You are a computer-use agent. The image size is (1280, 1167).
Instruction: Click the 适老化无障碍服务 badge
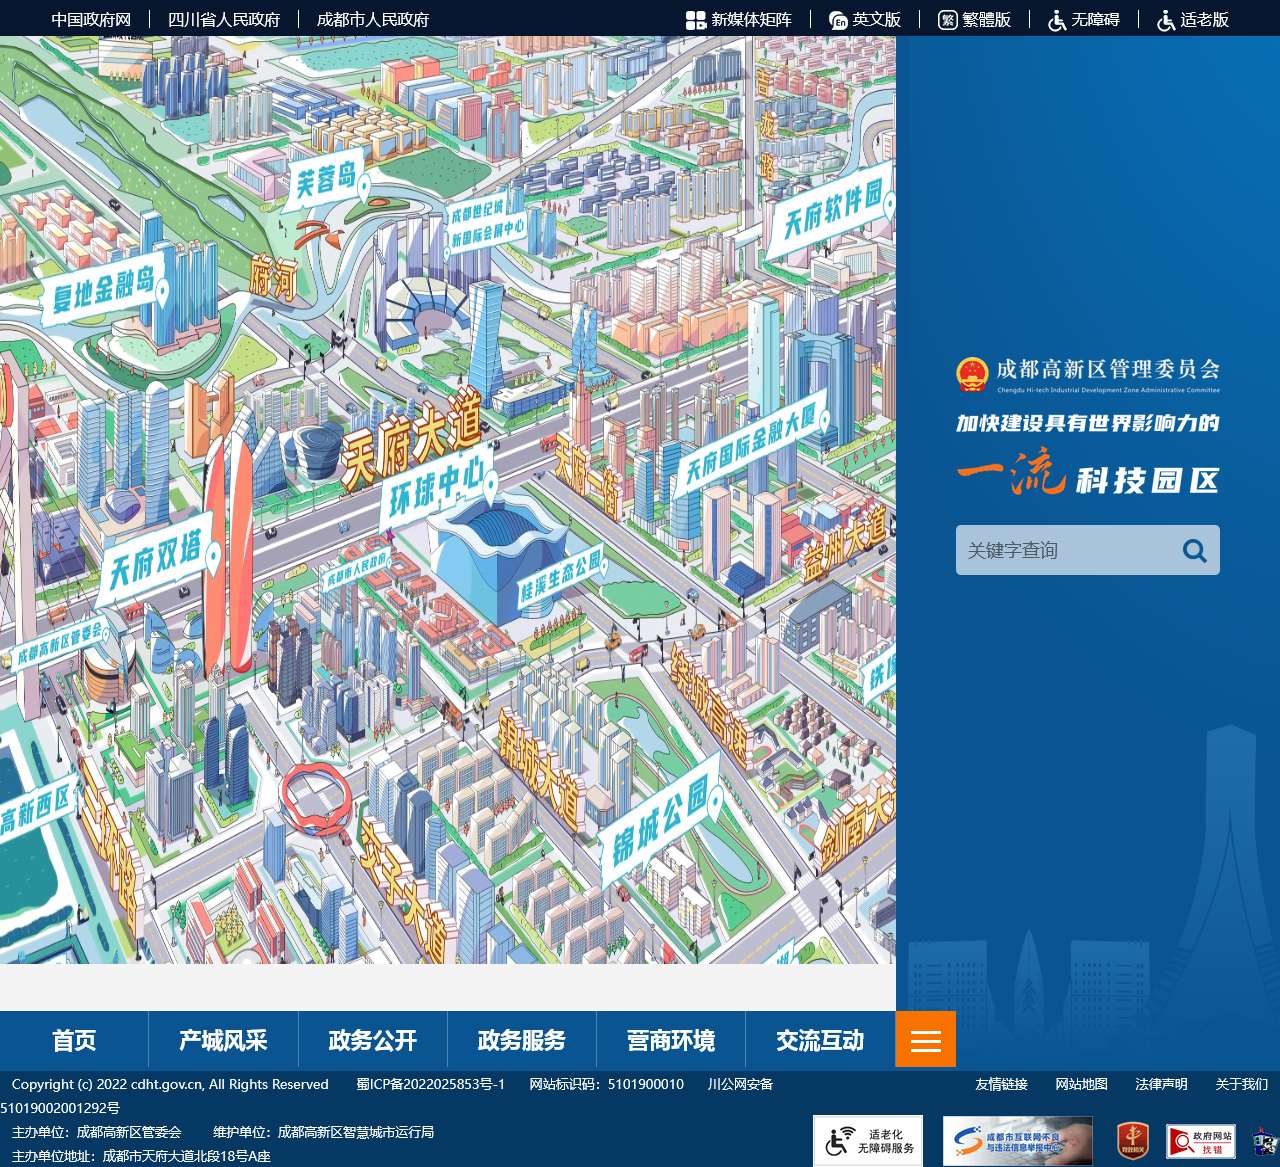[868, 1141]
